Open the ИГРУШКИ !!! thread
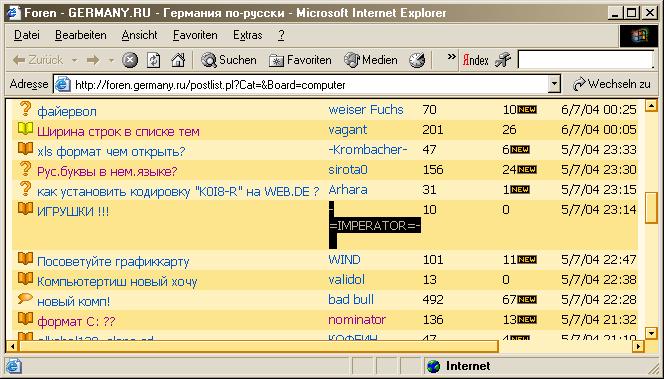 click(x=73, y=211)
